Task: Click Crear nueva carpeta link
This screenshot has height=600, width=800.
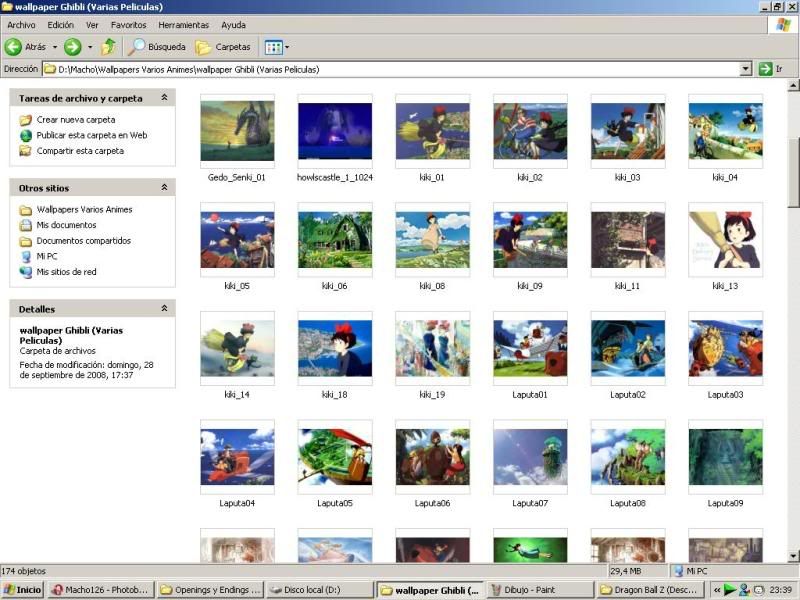Action: (76, 120)
